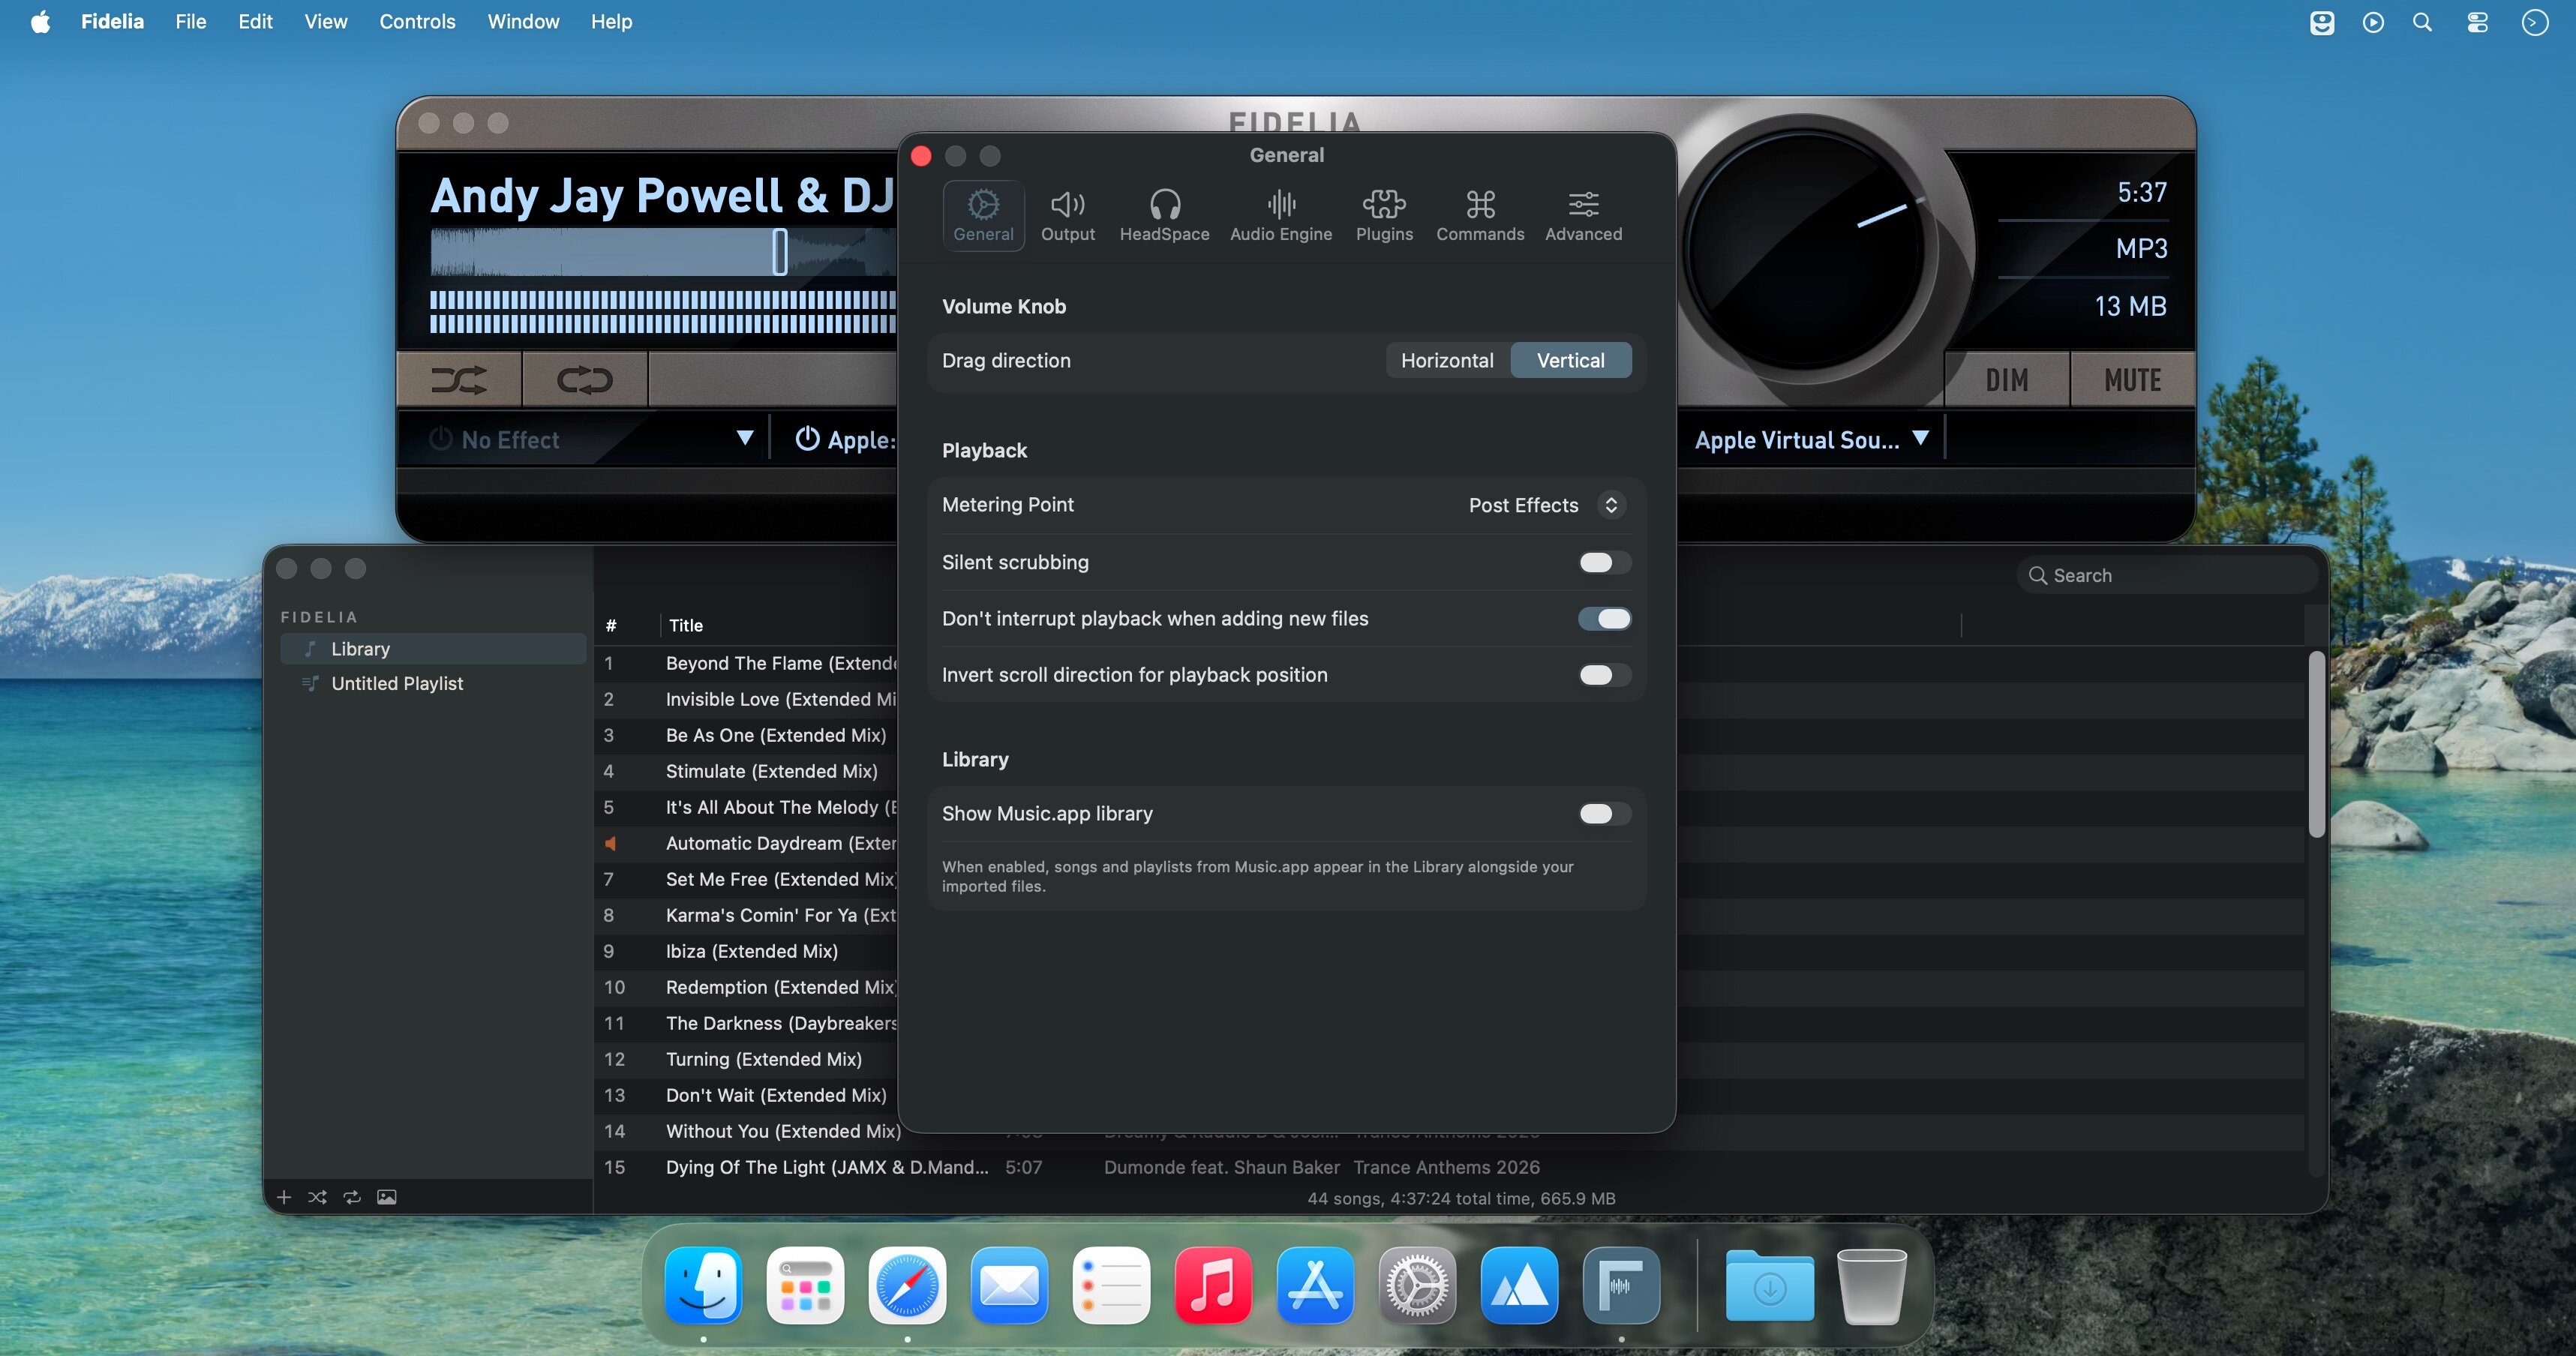The height and width of the screenshot is (1356, 2576).
Task: Click the now-playing speaker icon in track list
Action: [x=610, y=843]
